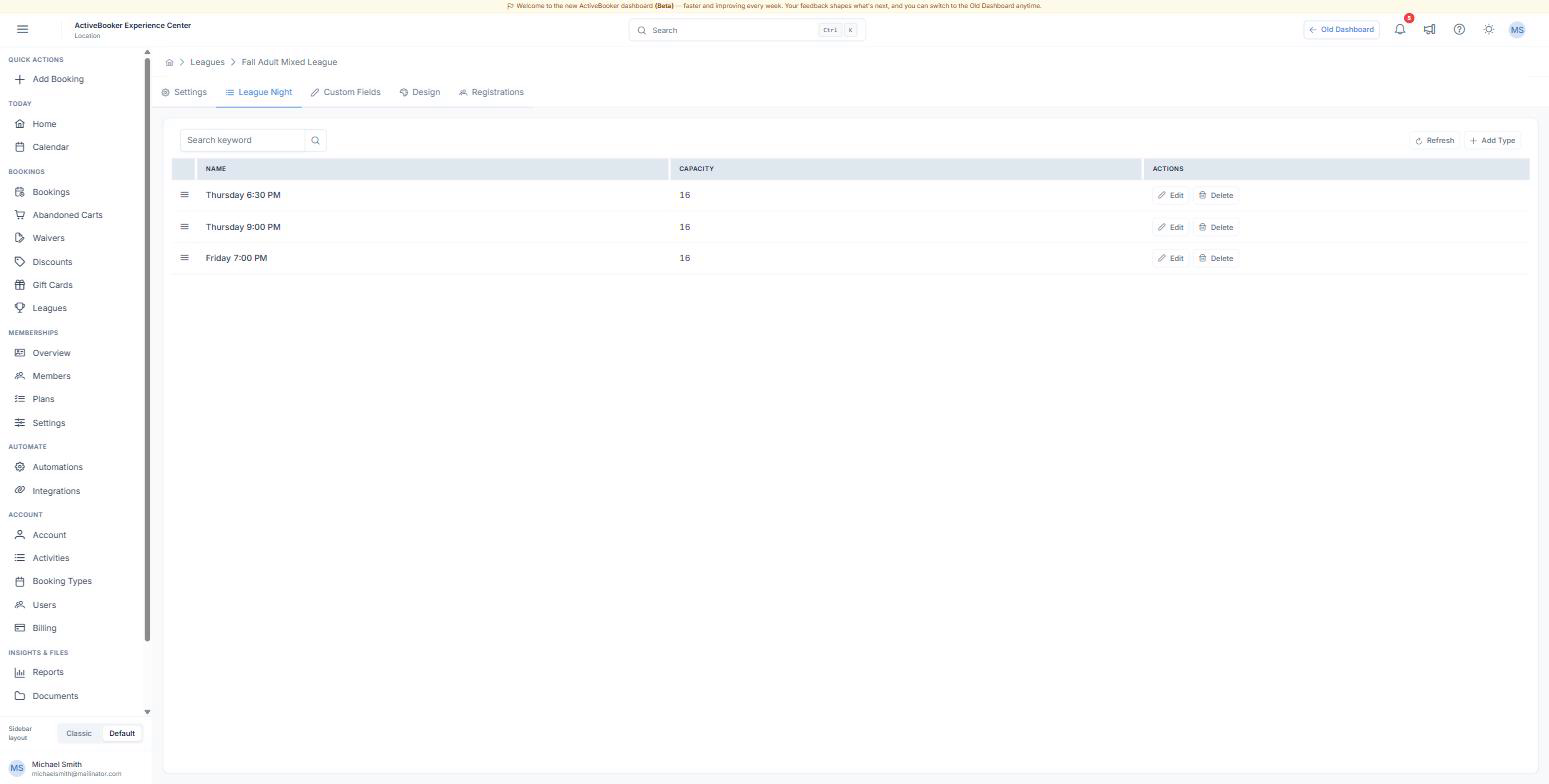
Task: Click the keyword search magnifier button
Action: 315,141
